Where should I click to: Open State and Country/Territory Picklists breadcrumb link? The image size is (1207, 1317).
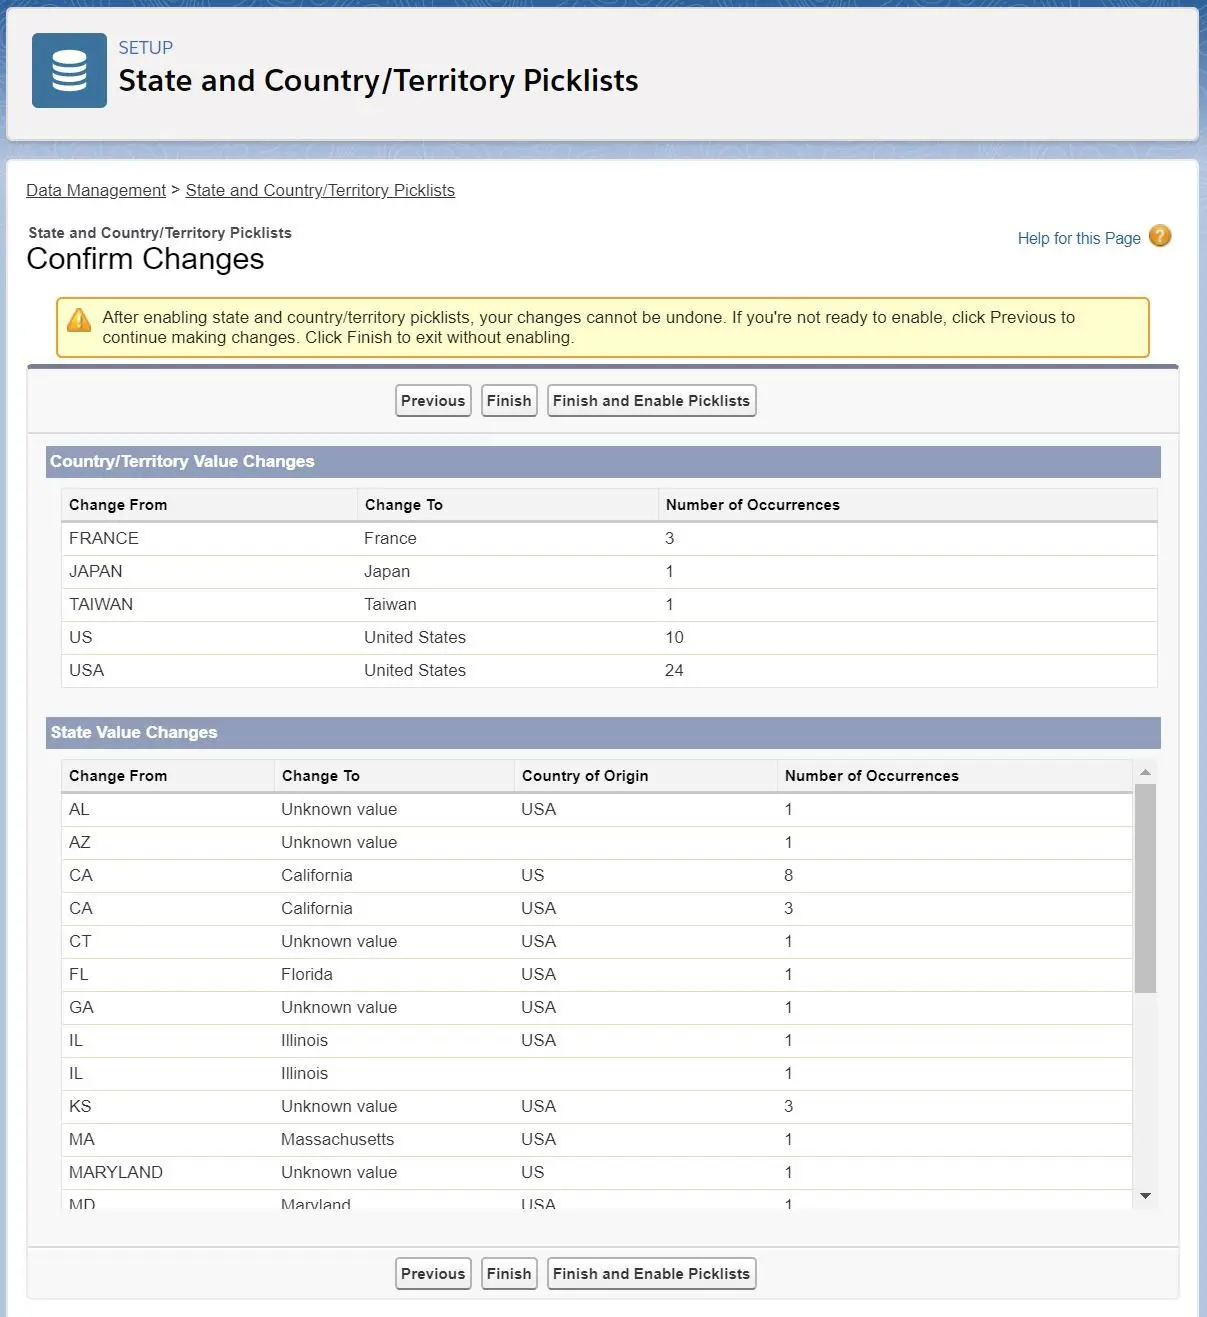click(320, 190)
